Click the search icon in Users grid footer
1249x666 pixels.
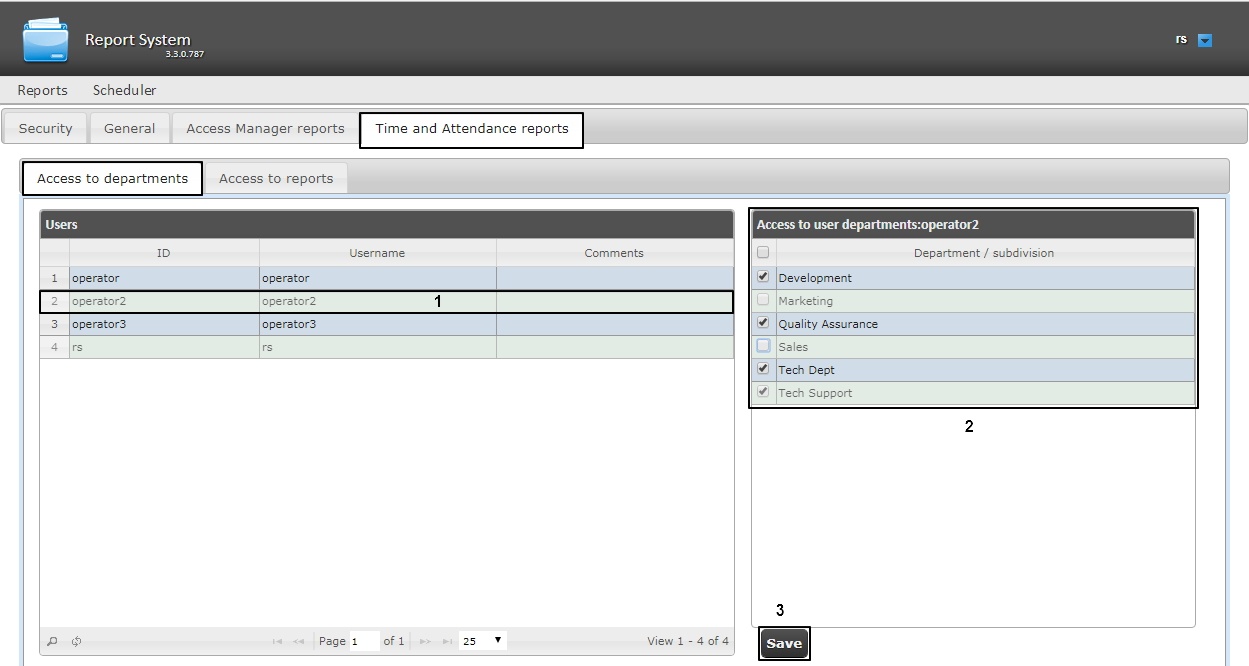tap(53, 641)
